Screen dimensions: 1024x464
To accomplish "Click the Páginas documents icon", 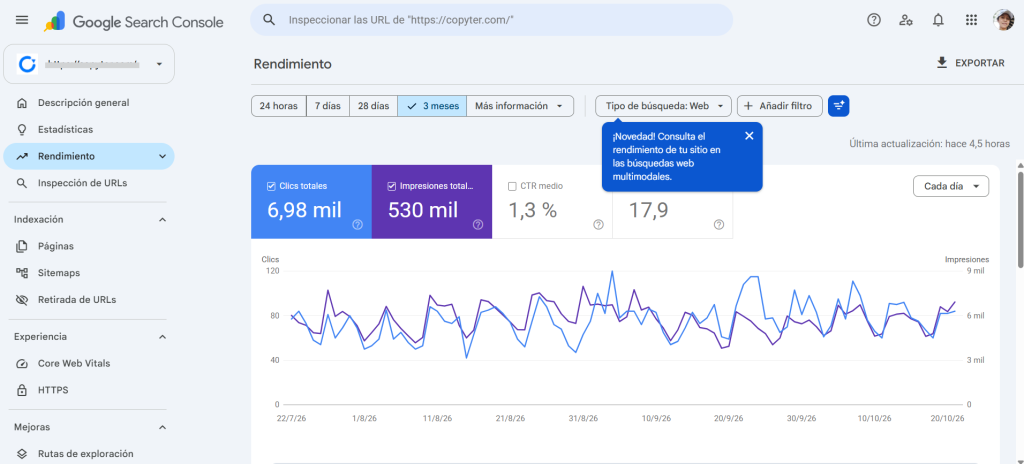I will click(22, 246).
